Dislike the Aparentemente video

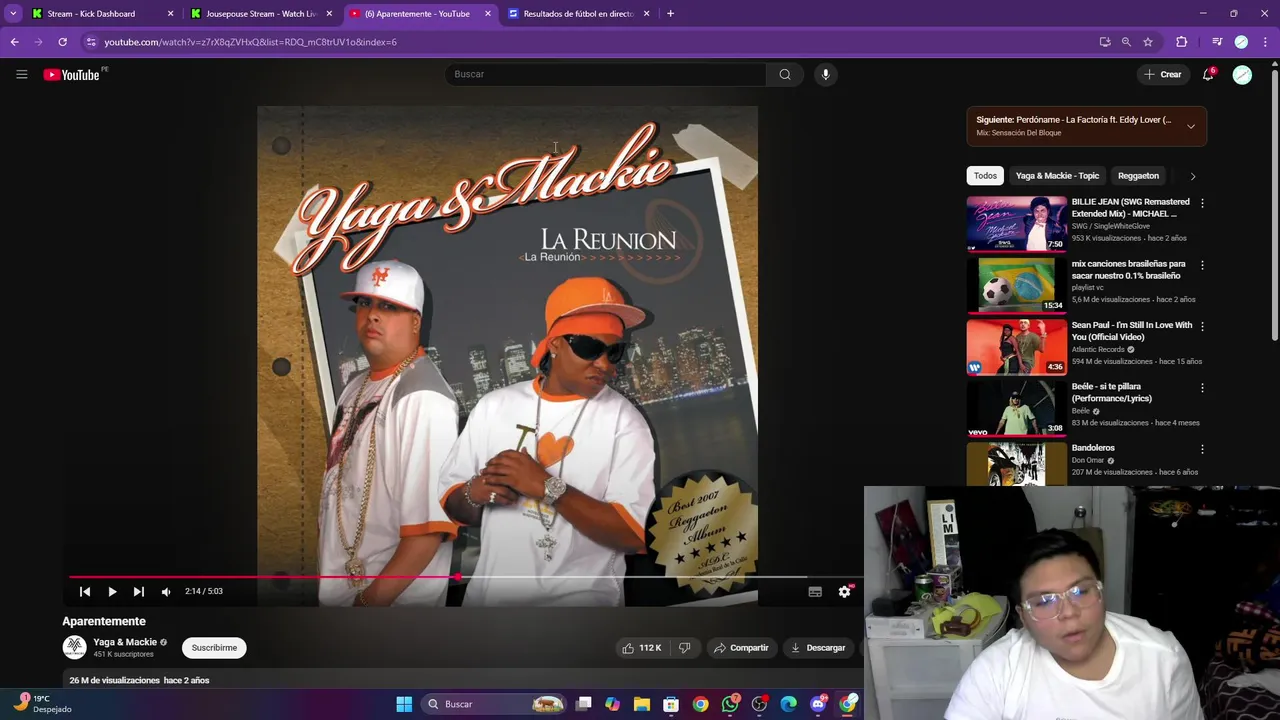click(x=685, y=648)
